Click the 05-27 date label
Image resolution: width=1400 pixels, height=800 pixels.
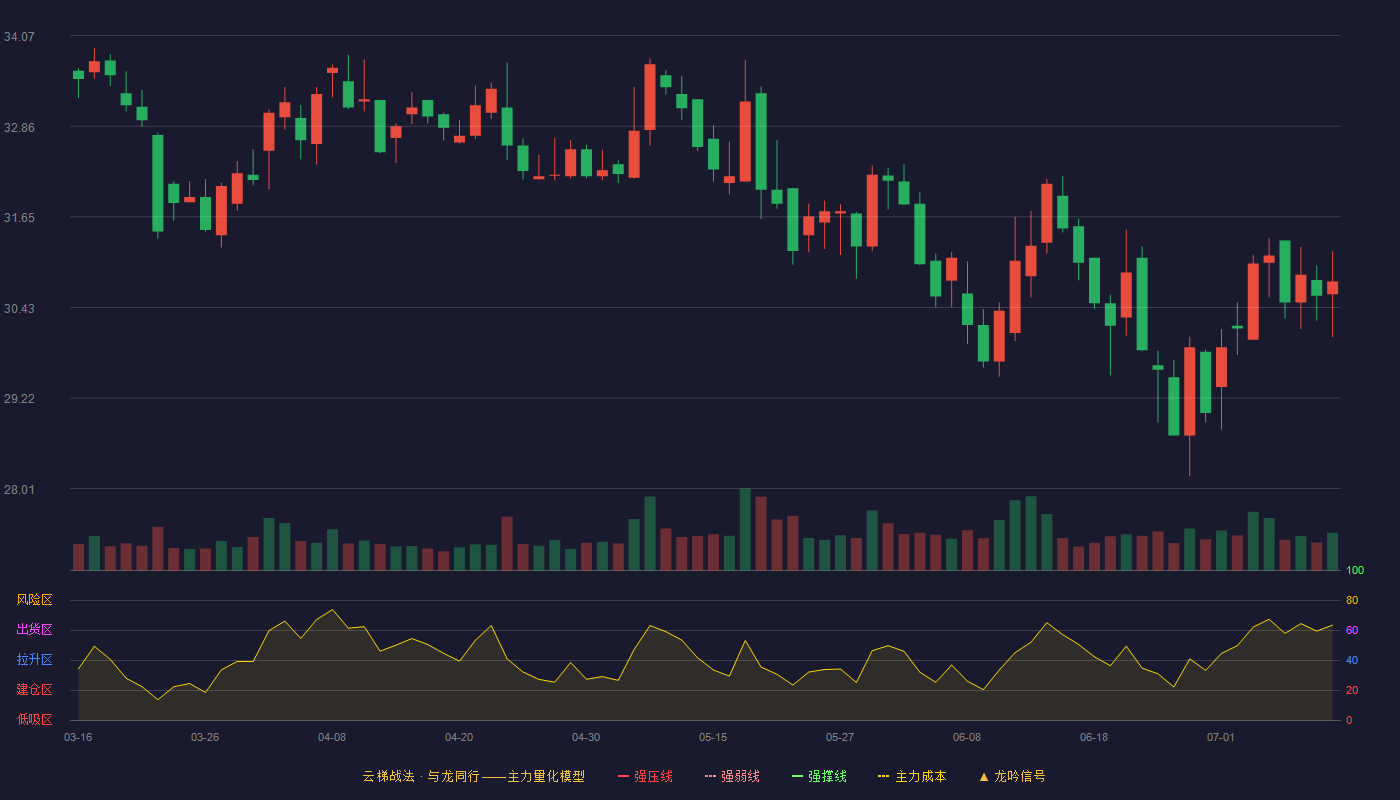click(840, 737)
